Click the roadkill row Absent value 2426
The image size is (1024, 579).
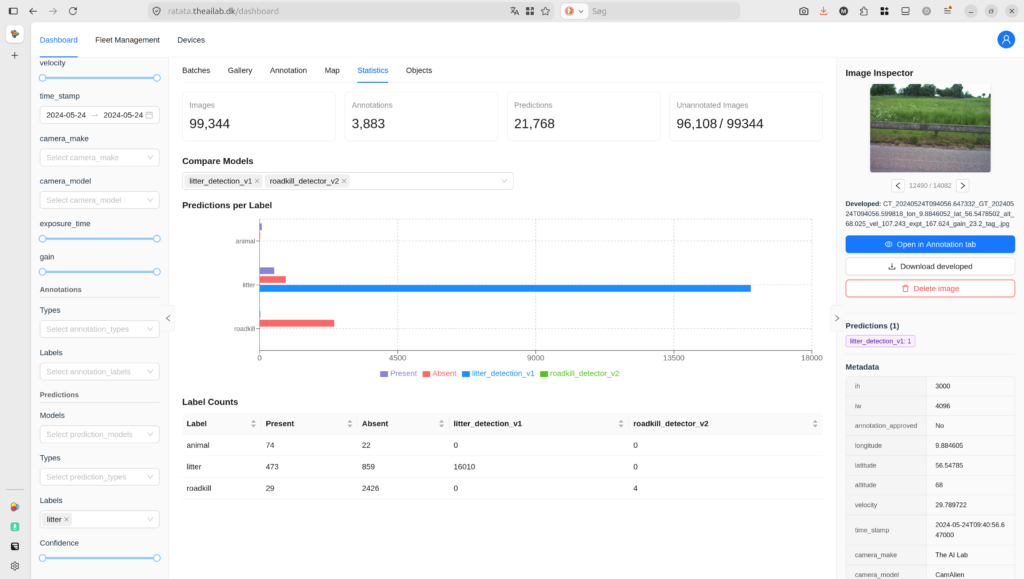coord(370,488)
